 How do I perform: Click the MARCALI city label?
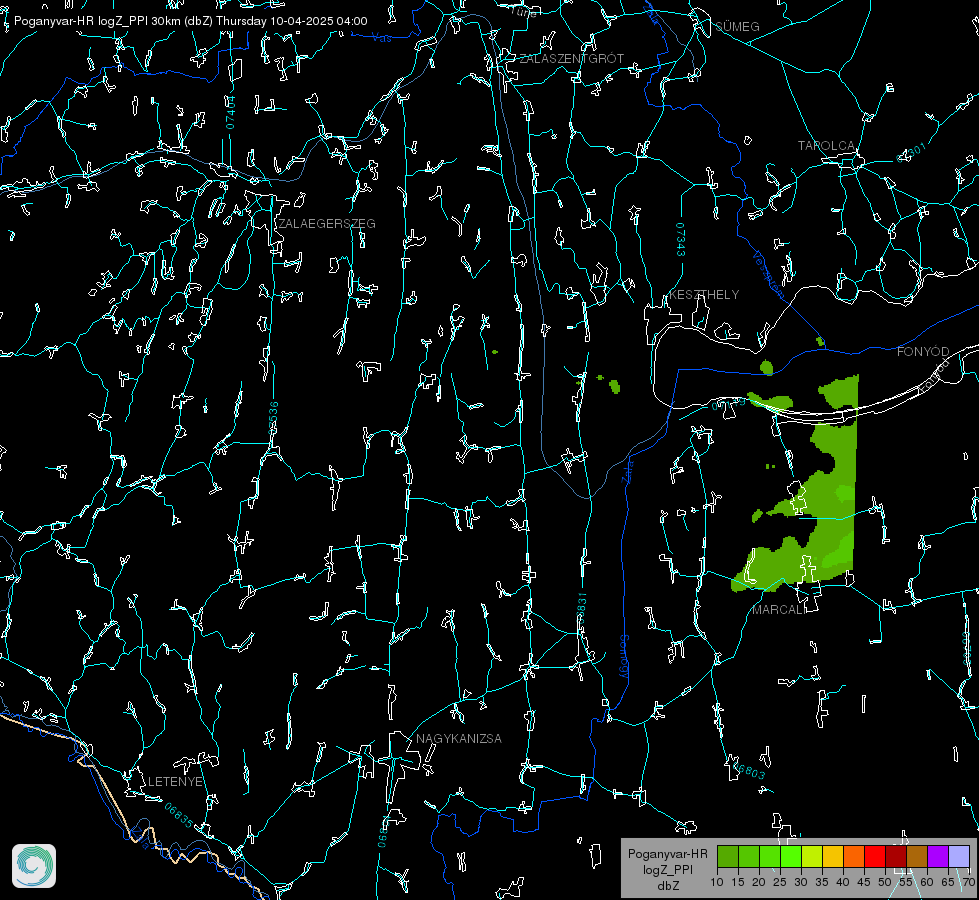(779, 610)
